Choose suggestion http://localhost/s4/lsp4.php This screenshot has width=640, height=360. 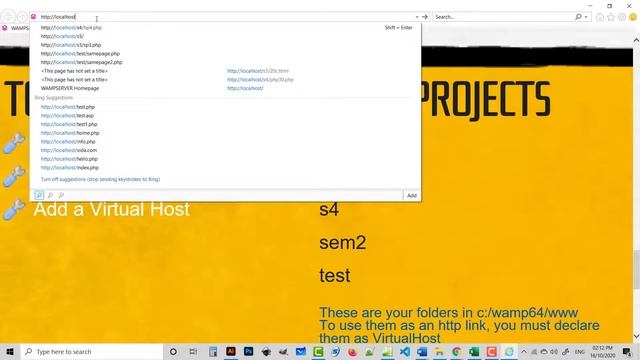71,28
